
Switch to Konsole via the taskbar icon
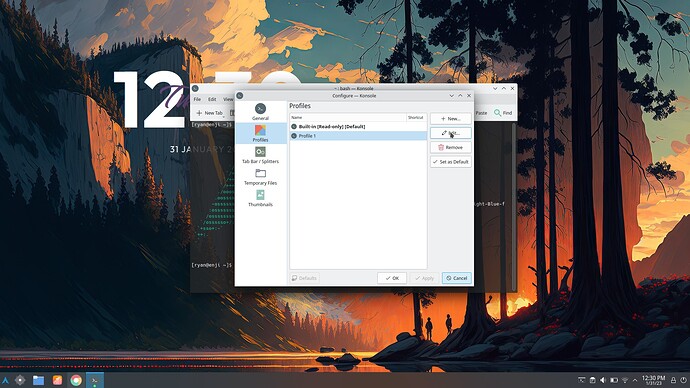[95, 381]
